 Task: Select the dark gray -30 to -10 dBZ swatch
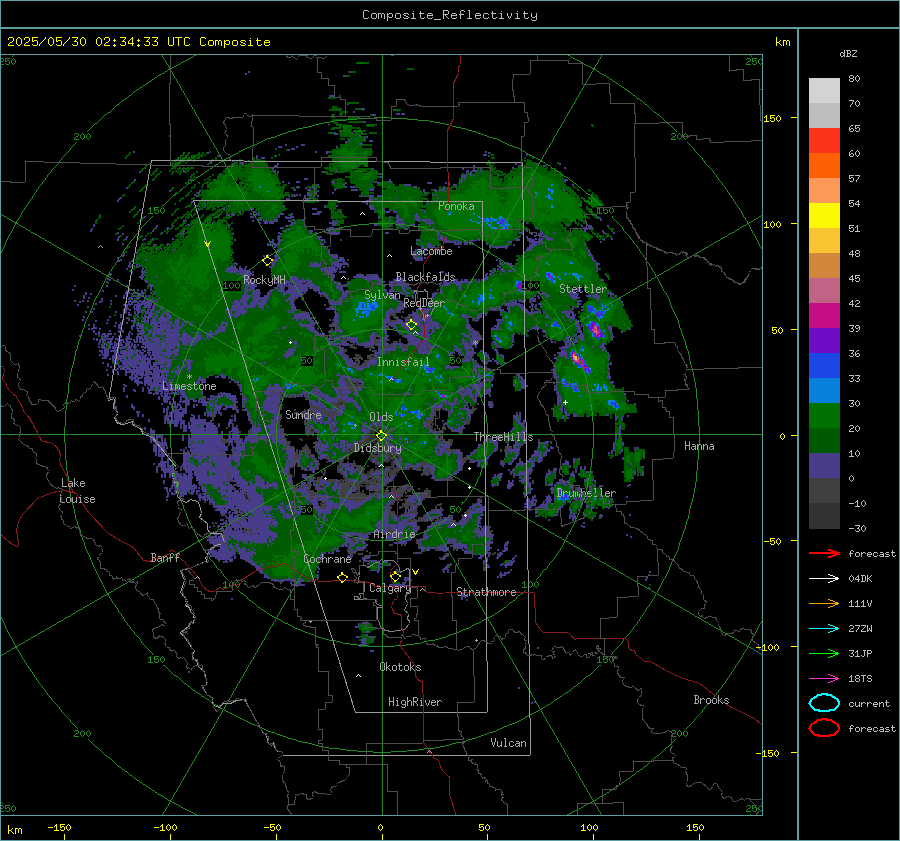(x=824, y=516)
